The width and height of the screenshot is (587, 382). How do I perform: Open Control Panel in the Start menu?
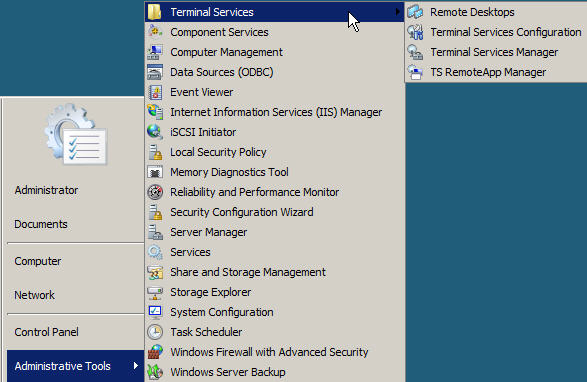point(46,332)
